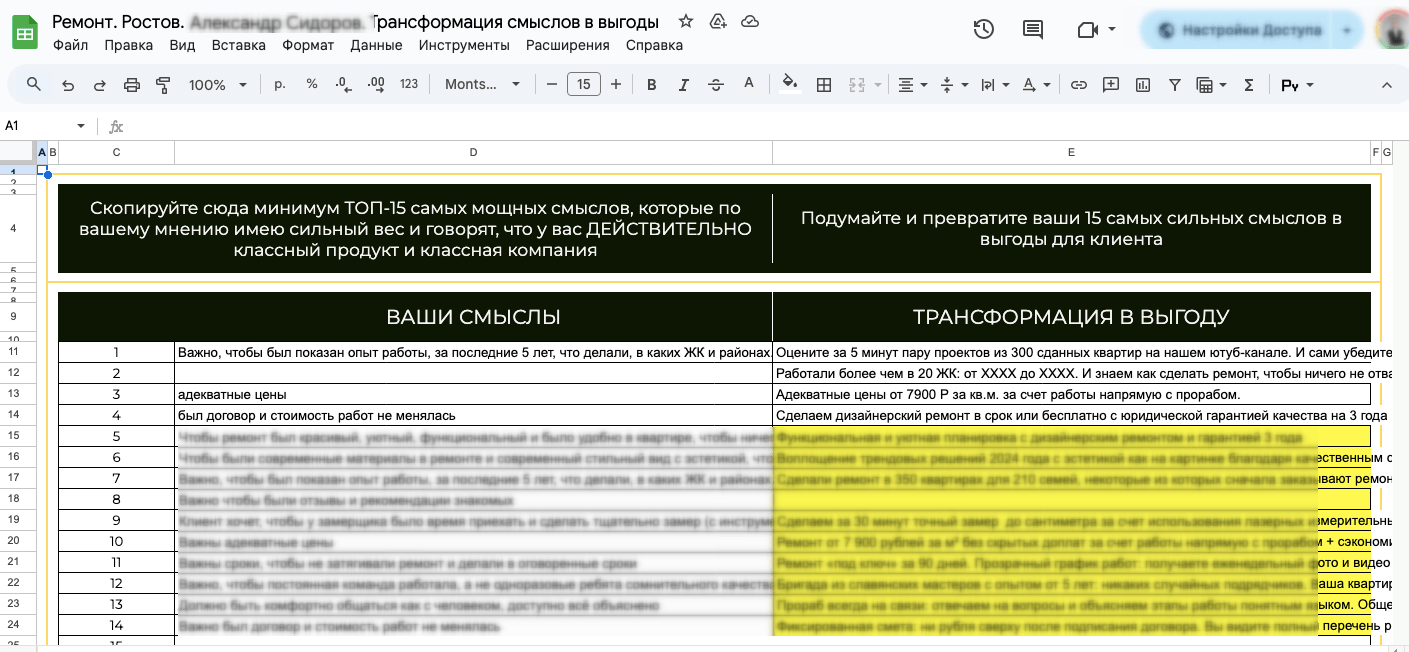Open the Справка menu
This screenshot has width=1409, height=652.
tap(654, 45)
